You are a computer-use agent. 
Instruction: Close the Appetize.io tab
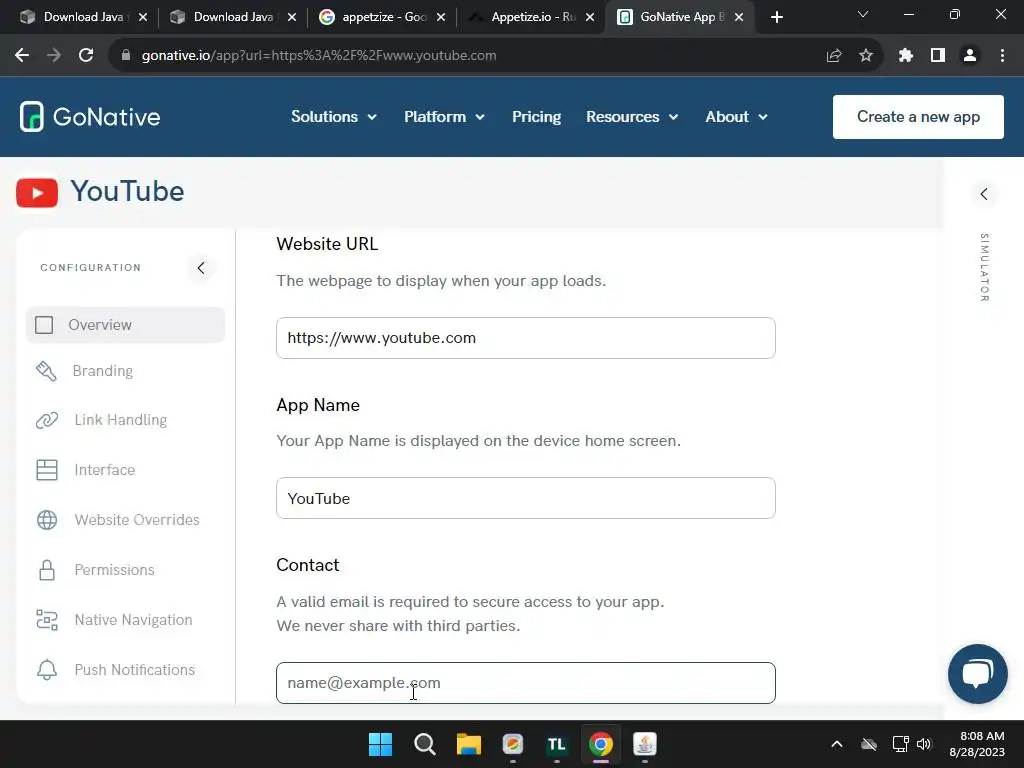(590, 17)
